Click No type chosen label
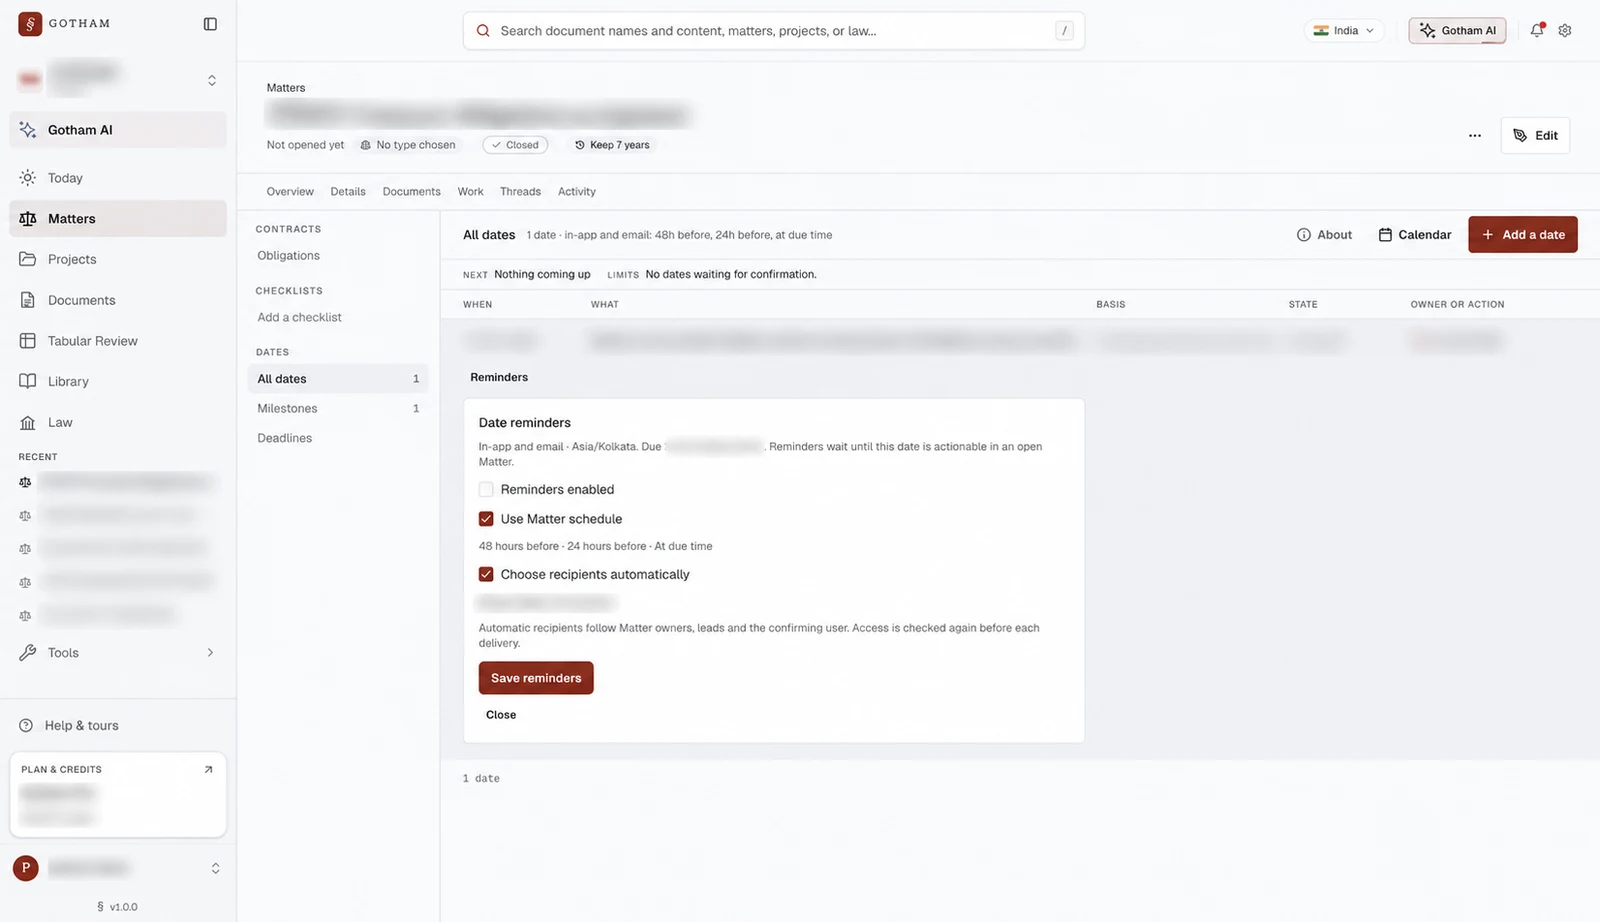1600x922 pixels. (408, 145)
